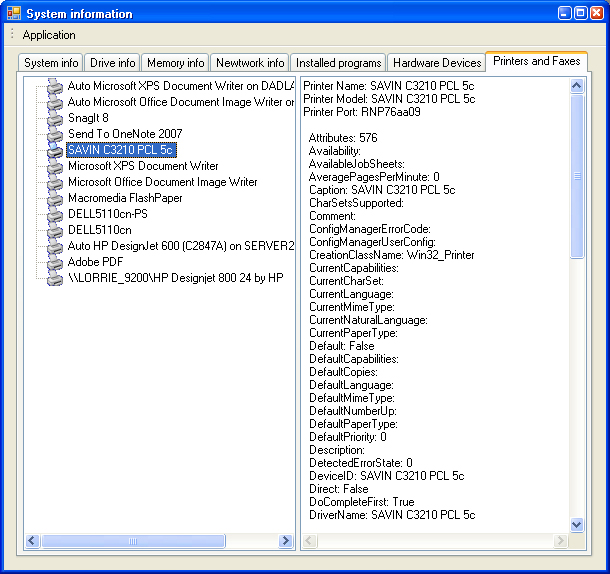Viewport: 610px width, 574px height.
Task: Select DELL5110cn printer entry
Action: click(100, 230)
